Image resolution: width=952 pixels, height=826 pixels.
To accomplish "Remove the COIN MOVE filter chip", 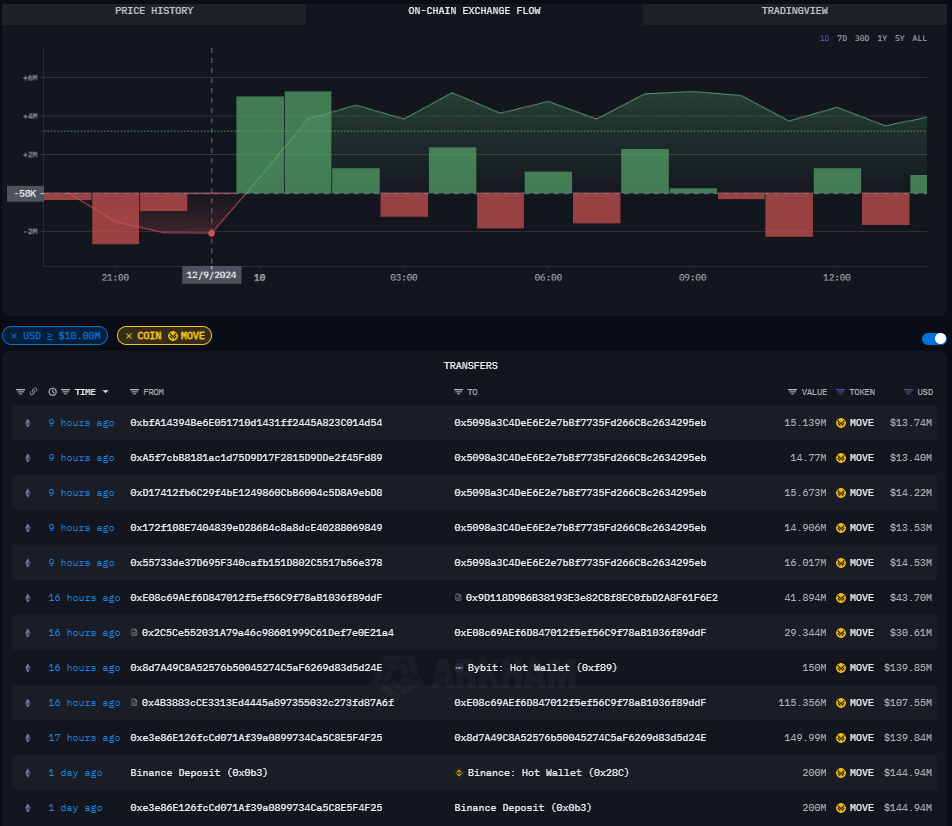I will pyautogui.click(x=127, y=336).
